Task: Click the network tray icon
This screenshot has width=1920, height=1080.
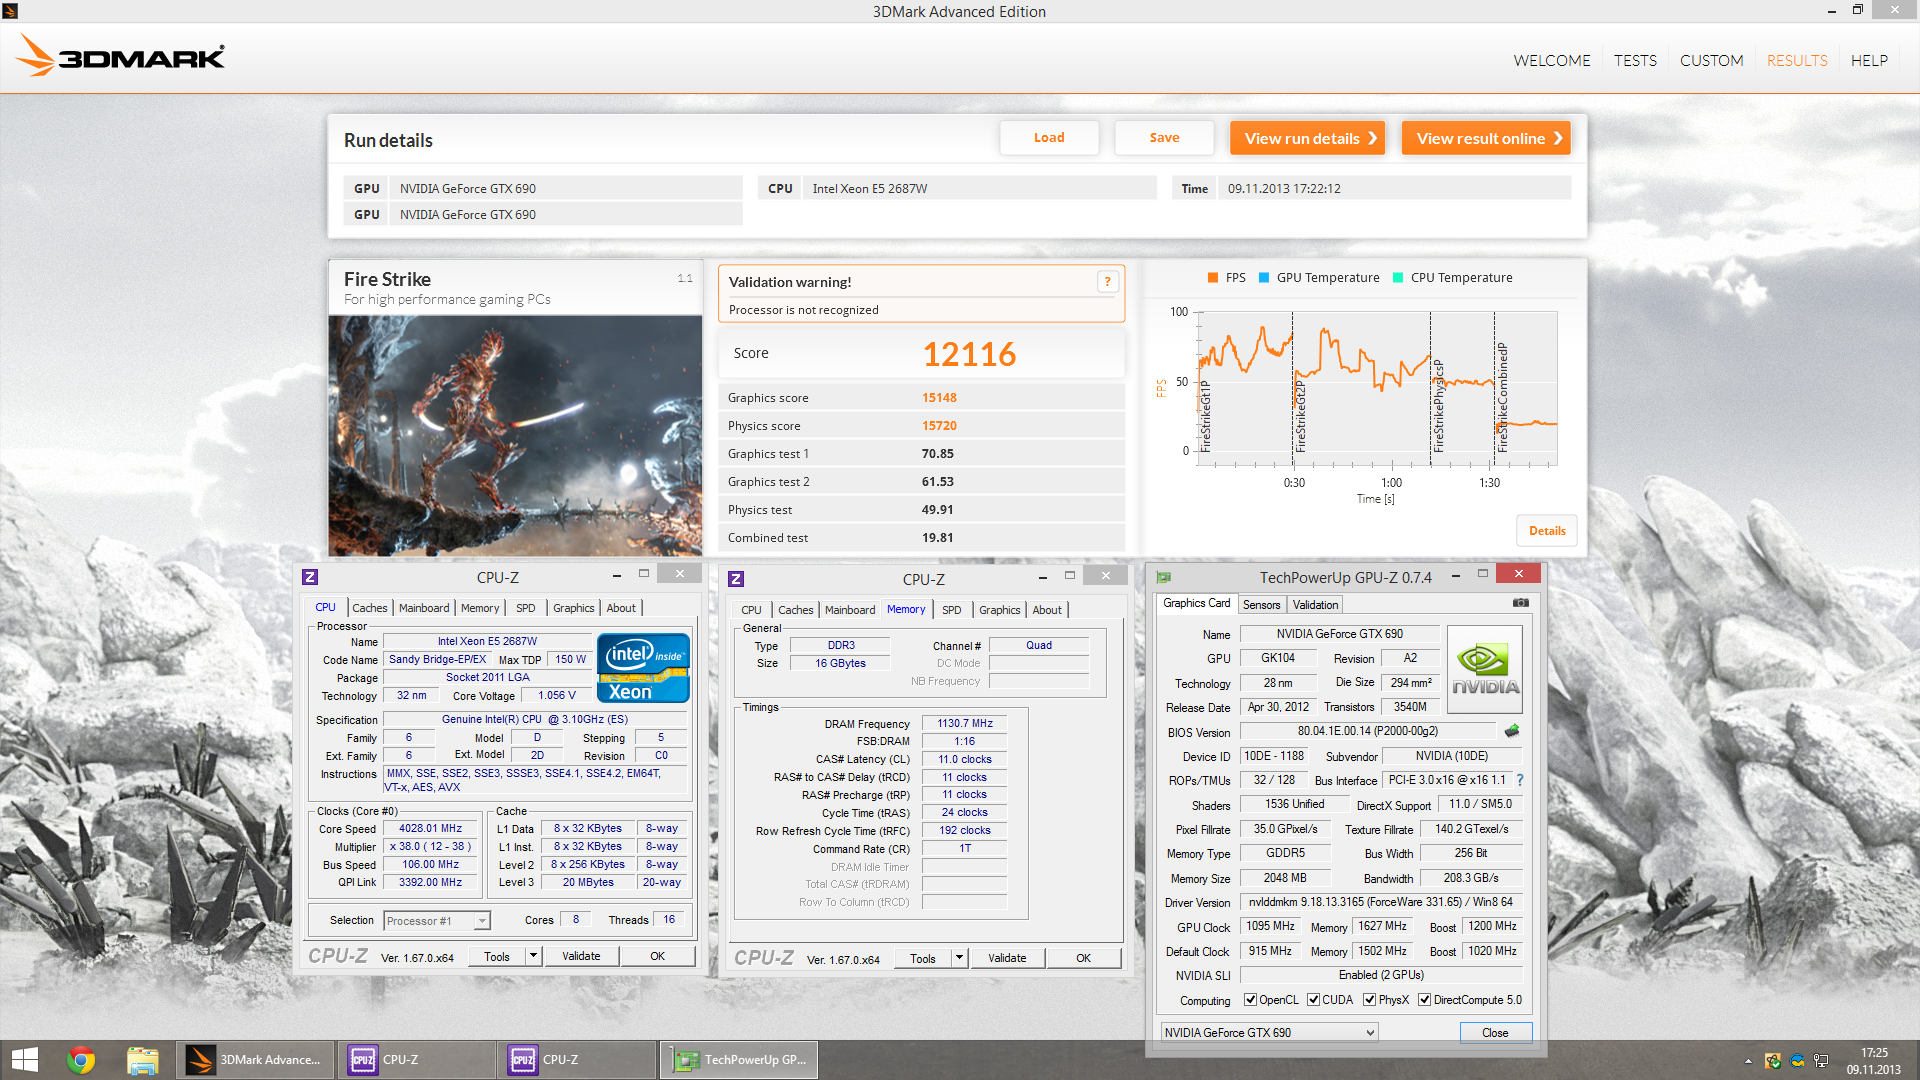Action: (1821, 1061)
